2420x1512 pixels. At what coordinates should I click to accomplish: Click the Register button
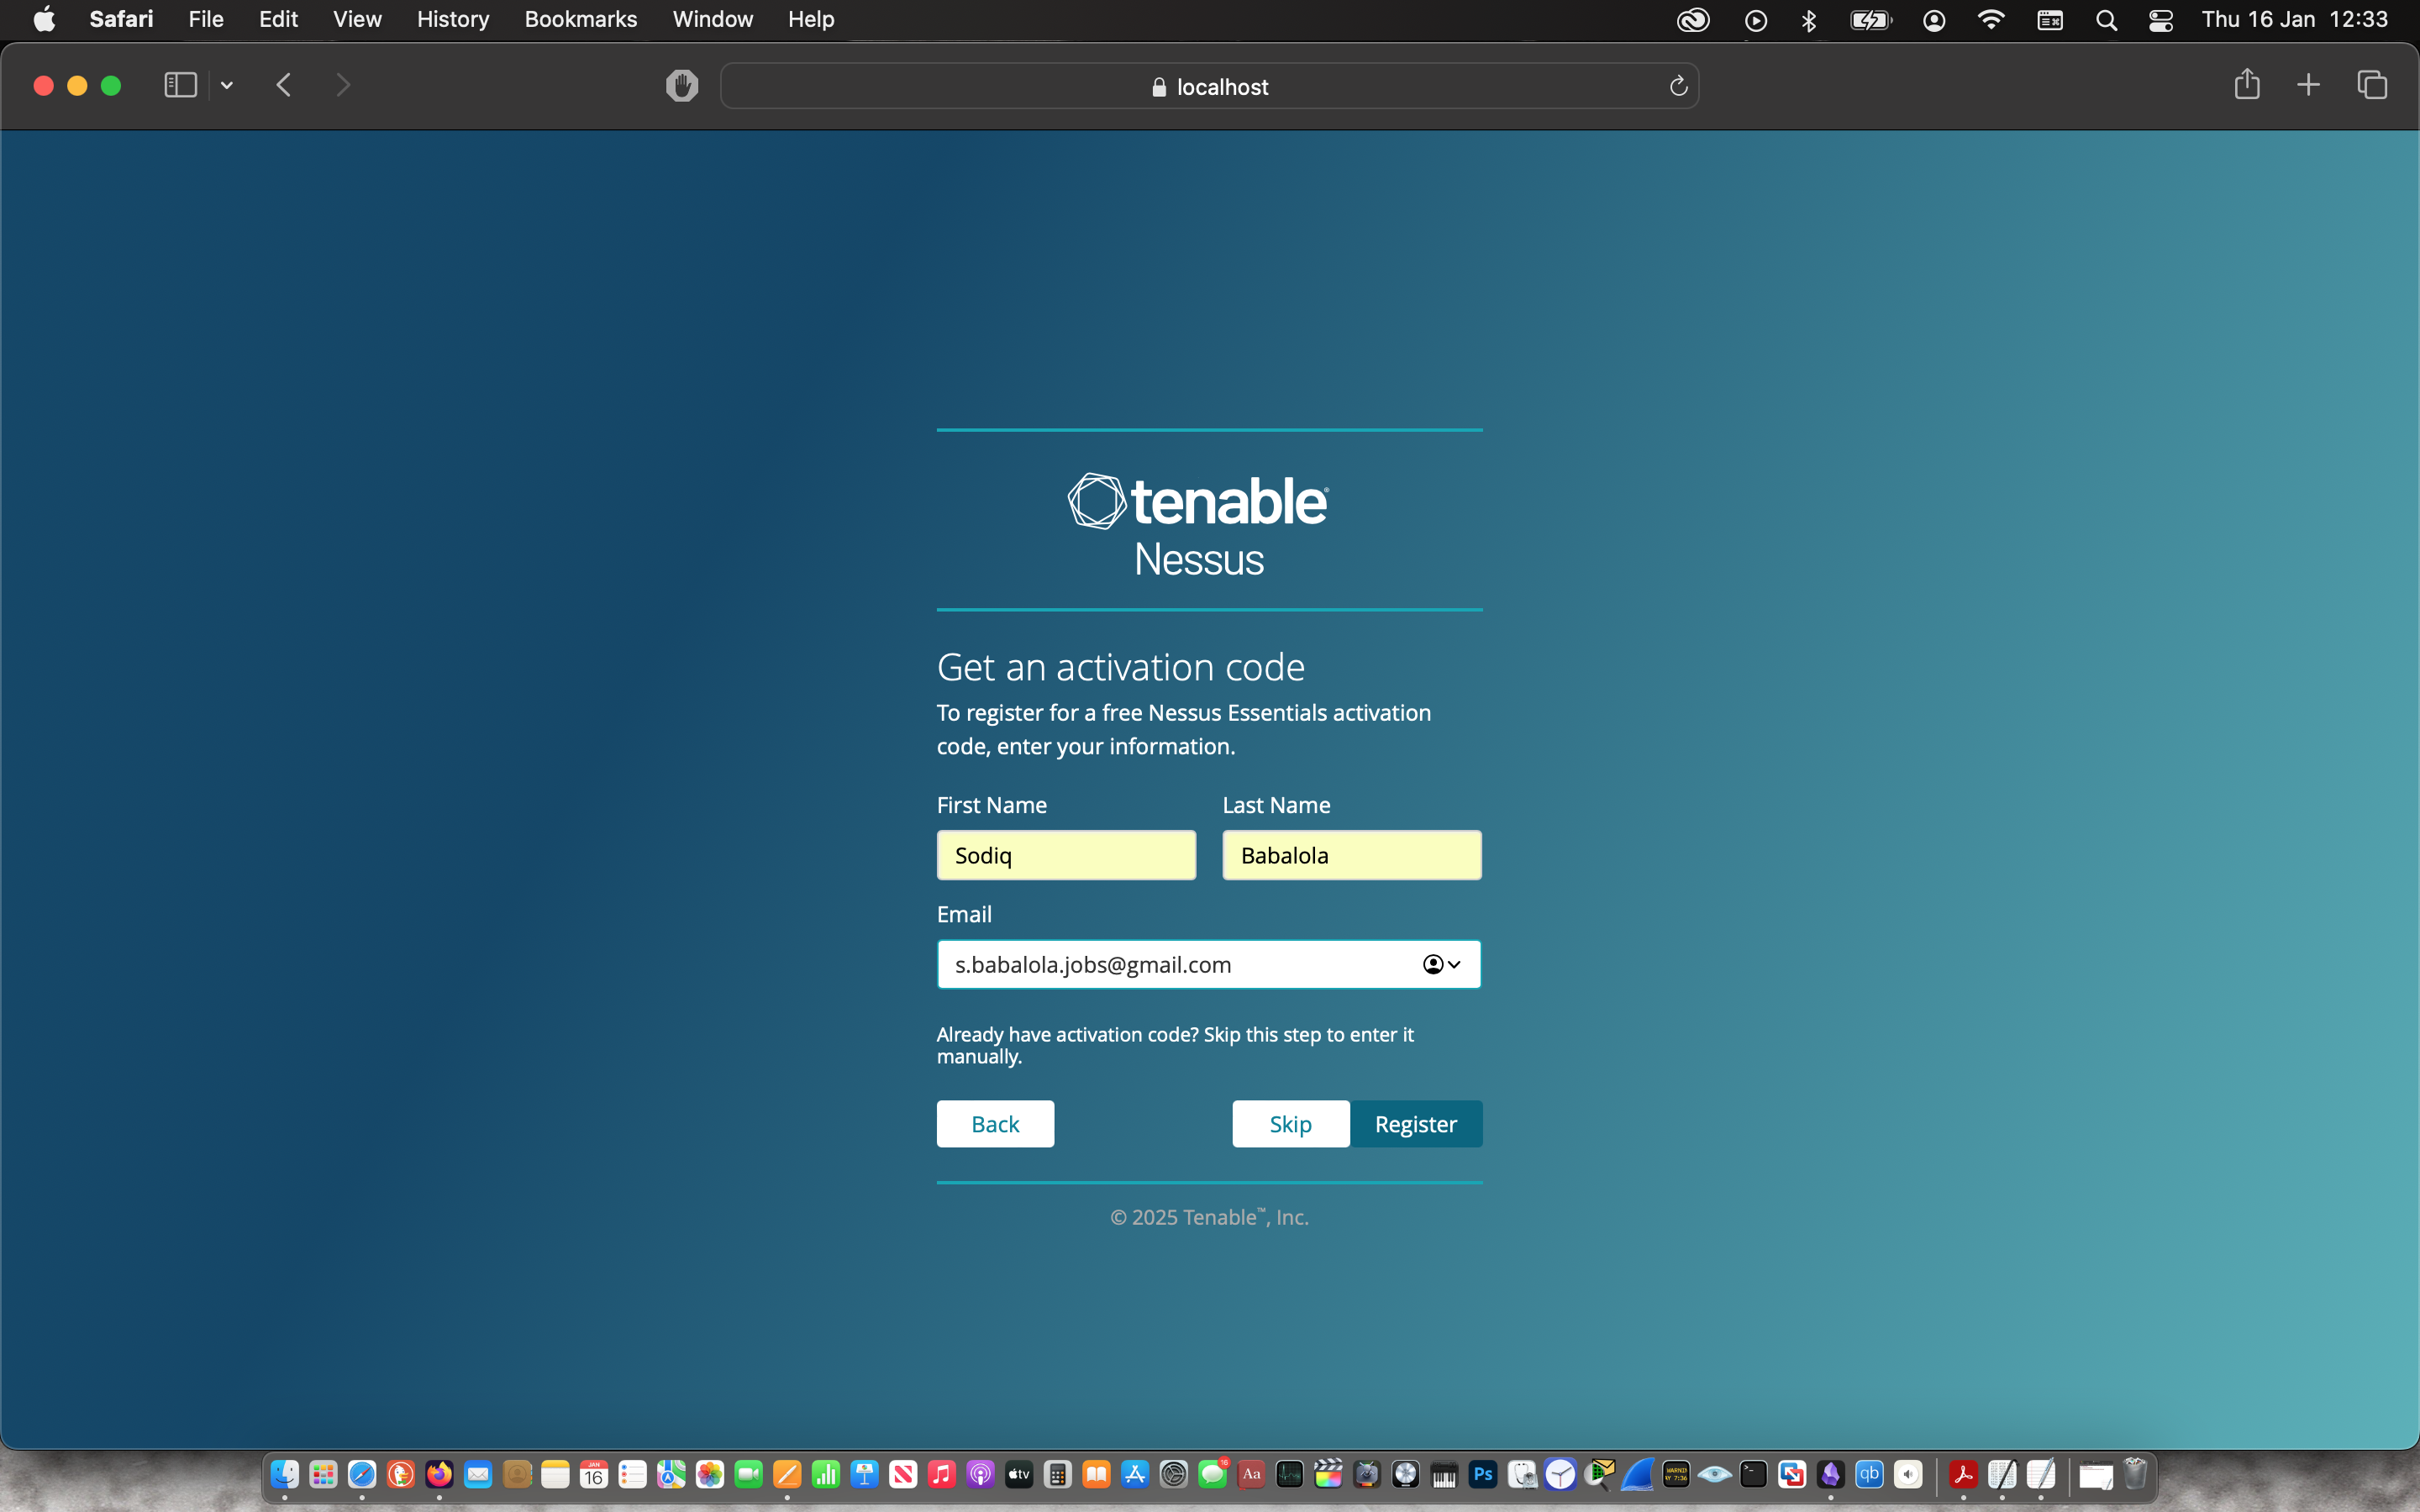click(1415, 1124)
